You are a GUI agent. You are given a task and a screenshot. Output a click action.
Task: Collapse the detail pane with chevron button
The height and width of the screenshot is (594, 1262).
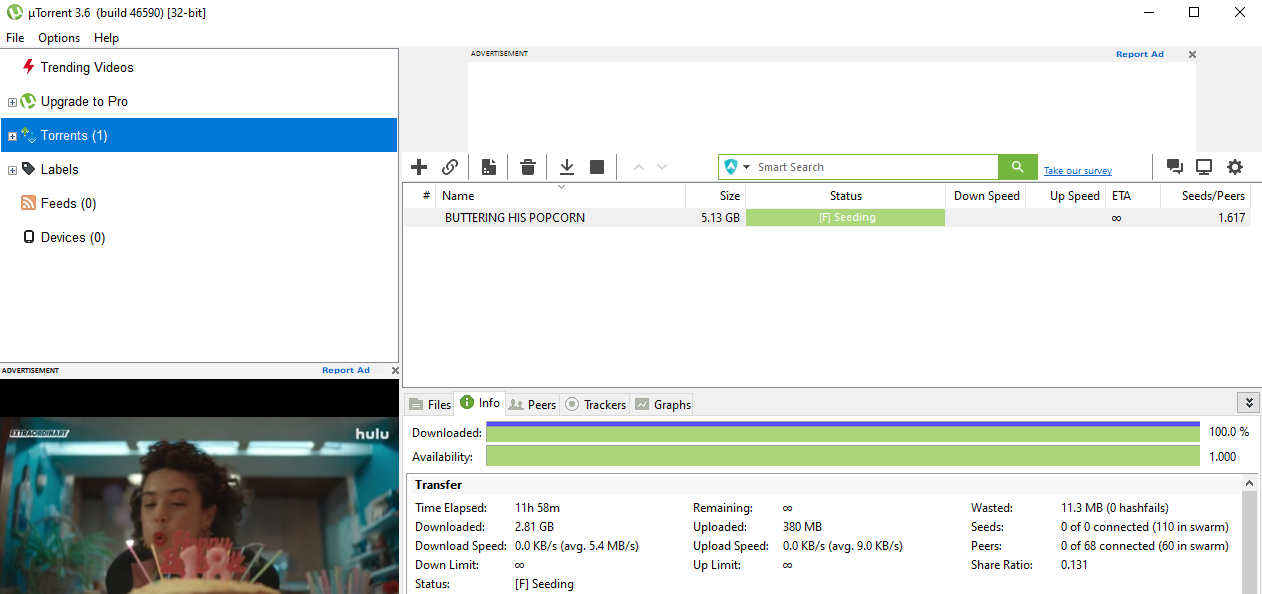pos(1248,402)
